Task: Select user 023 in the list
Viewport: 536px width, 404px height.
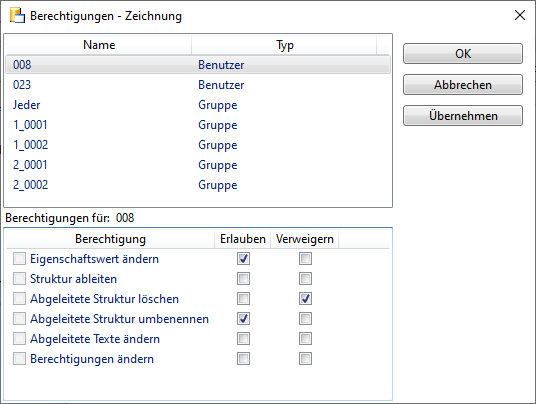Action: point(198,85)
